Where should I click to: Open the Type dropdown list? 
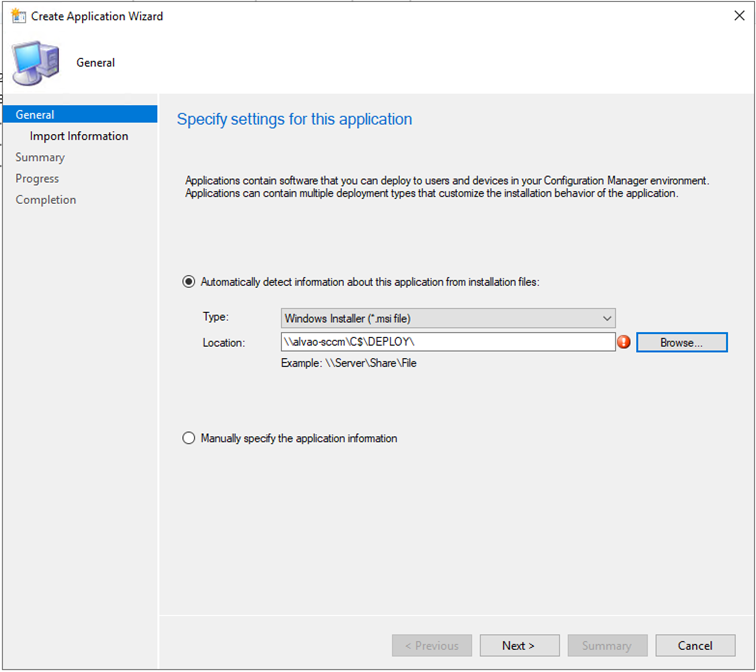pyautogui.click(x=448, y=318)
